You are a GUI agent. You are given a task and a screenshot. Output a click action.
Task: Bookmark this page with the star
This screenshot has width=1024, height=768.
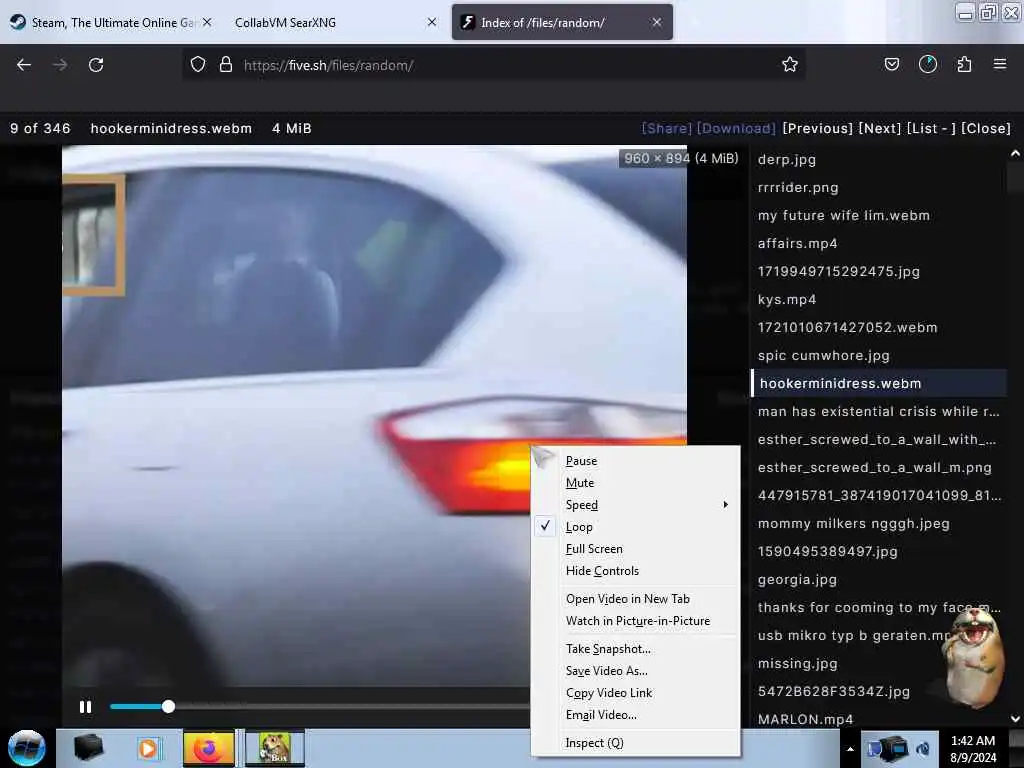click(x=790, y=64)
